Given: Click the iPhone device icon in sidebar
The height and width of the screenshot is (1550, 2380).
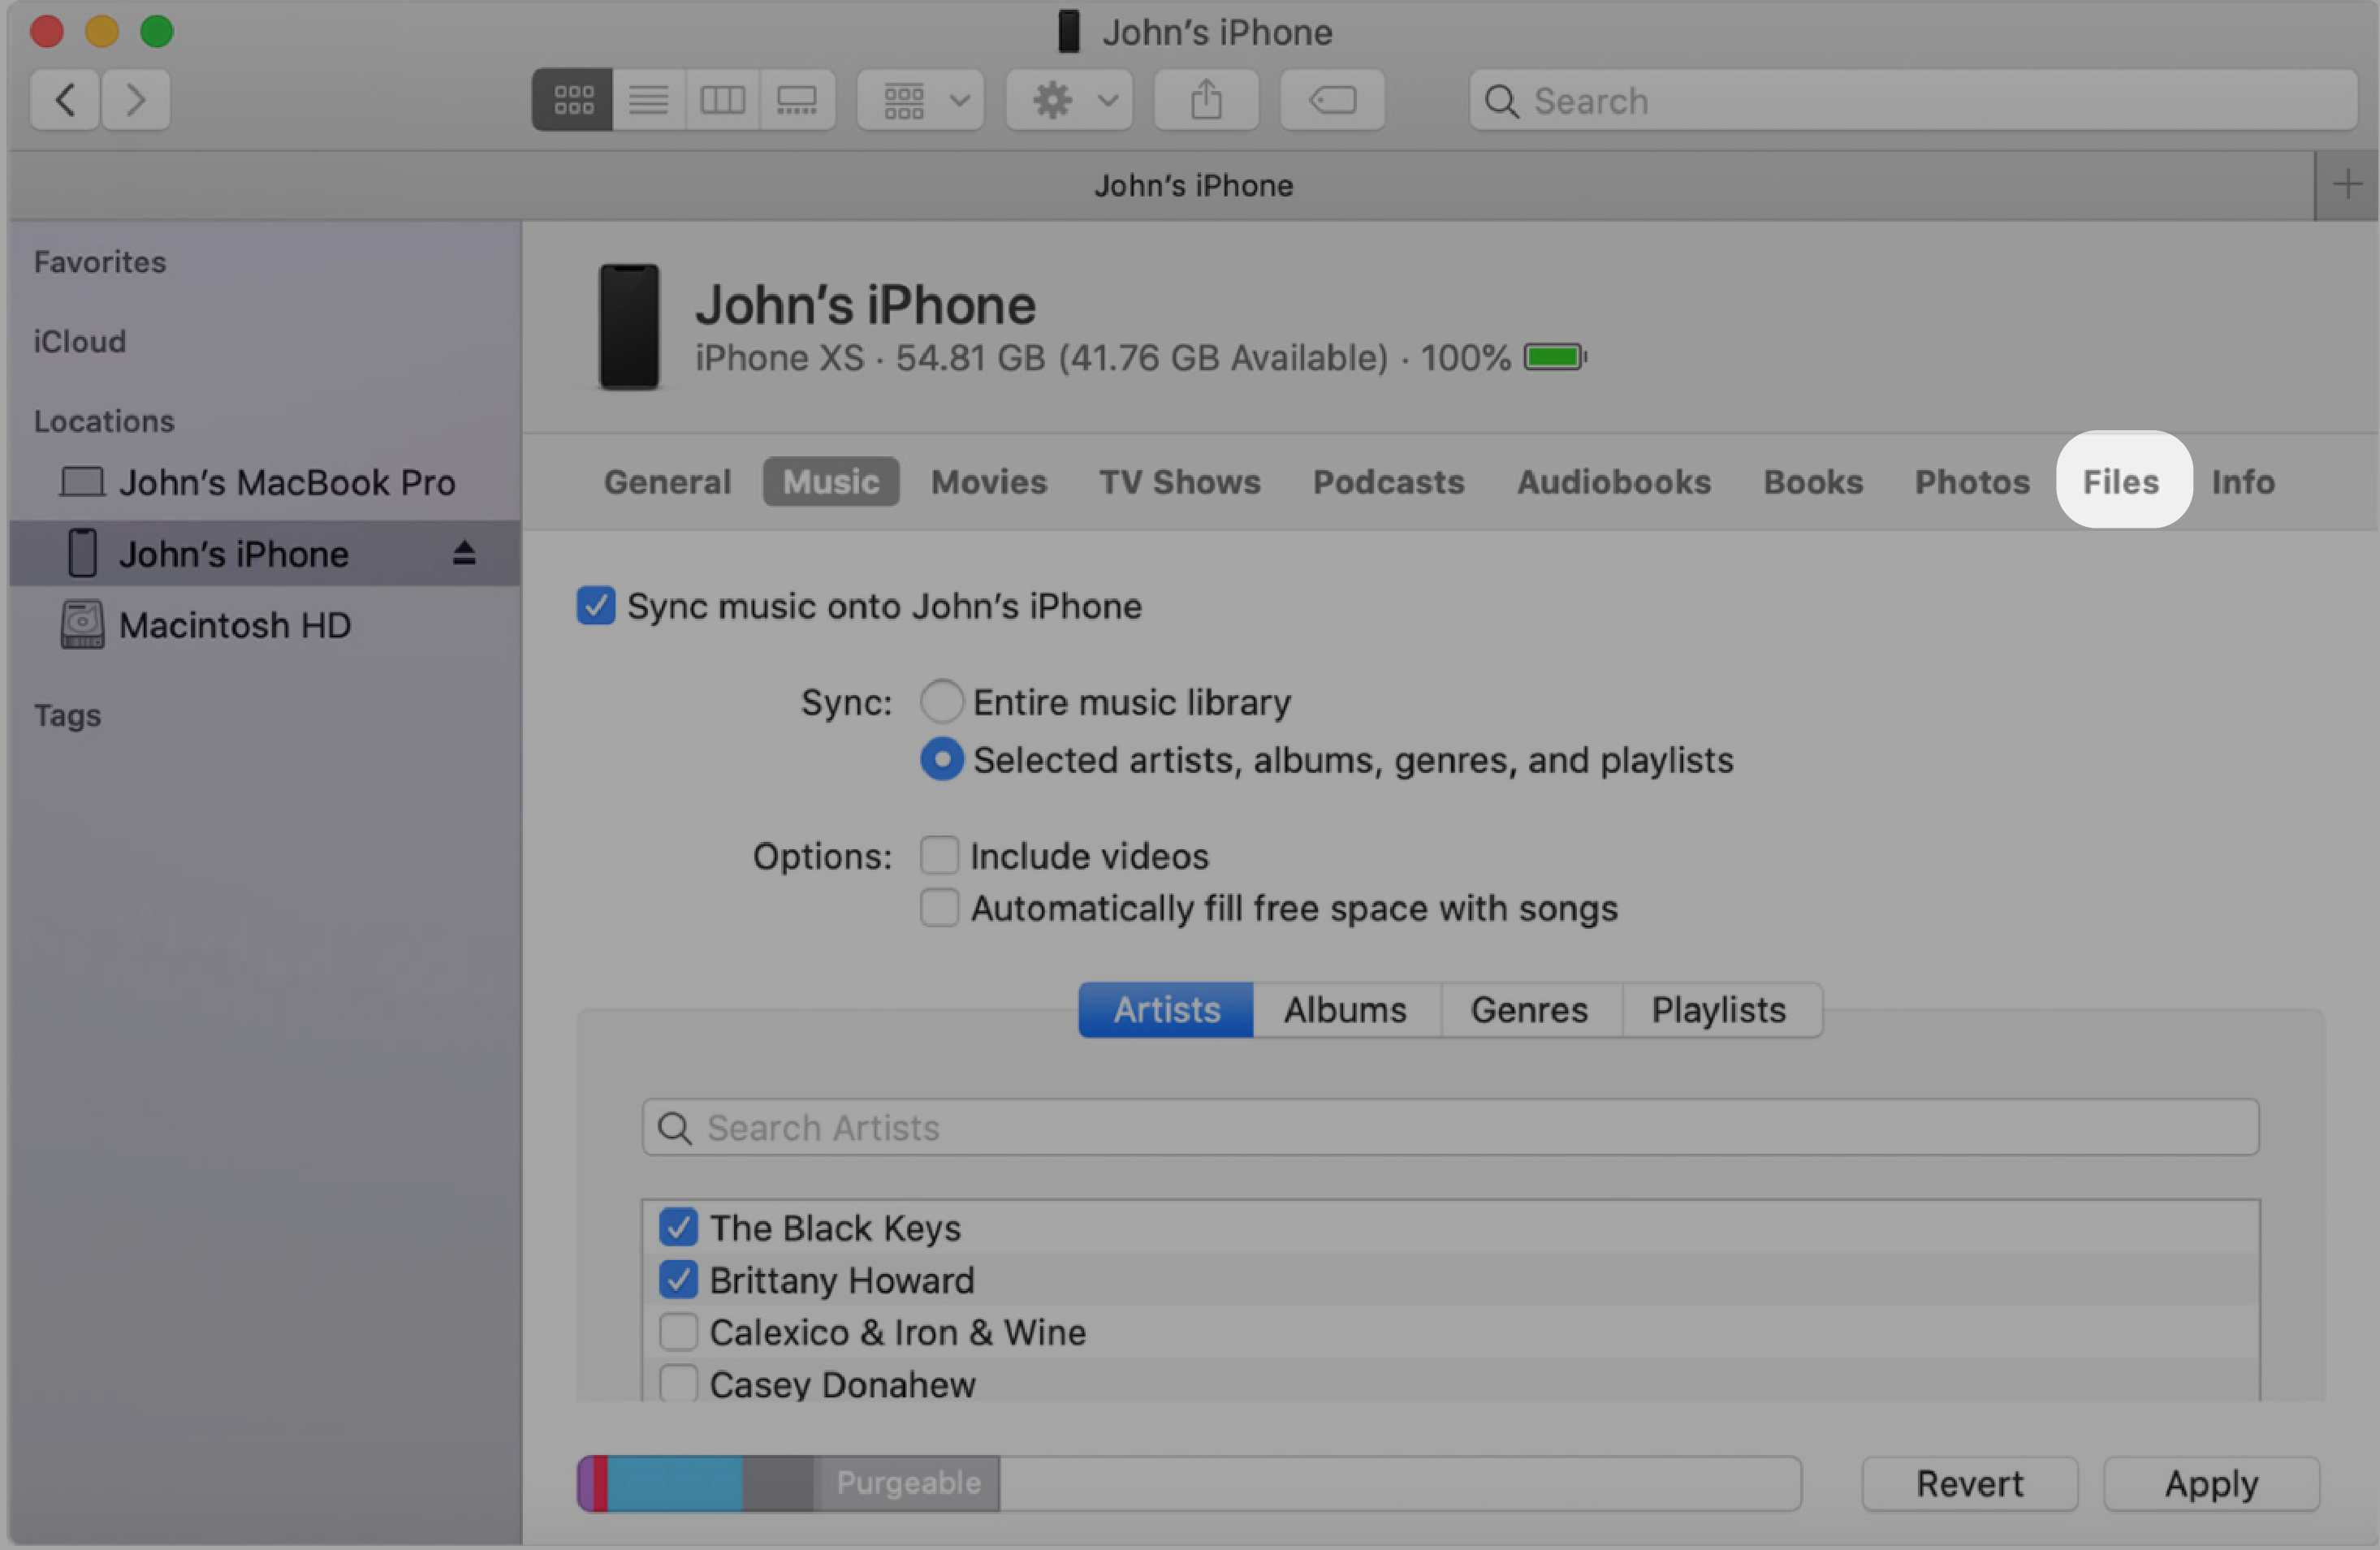Looking at the screenshot, I should 80,551.
